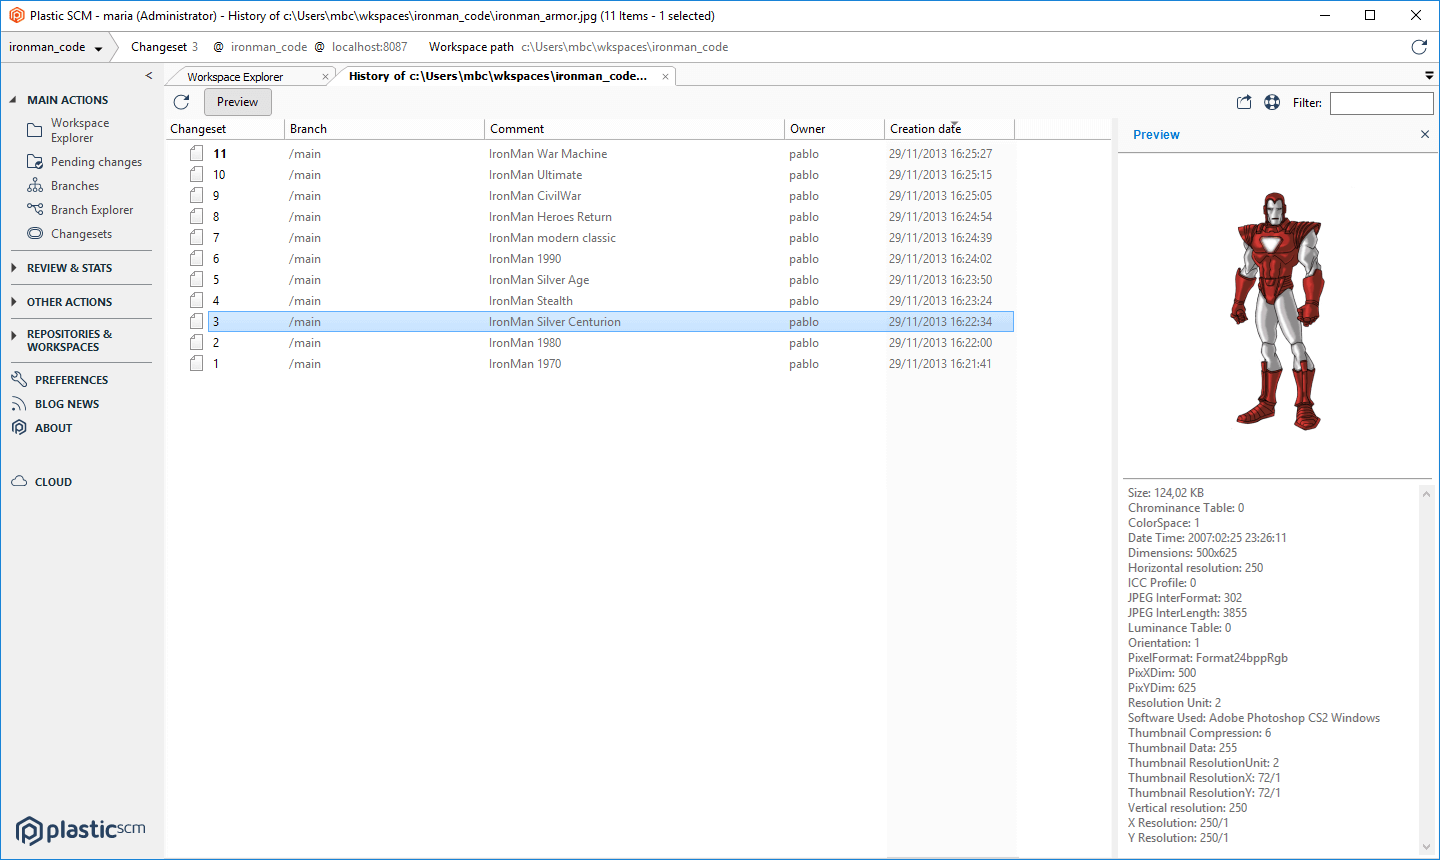Click the Plastic SCM title bar logo

click(x=16, y=16)
